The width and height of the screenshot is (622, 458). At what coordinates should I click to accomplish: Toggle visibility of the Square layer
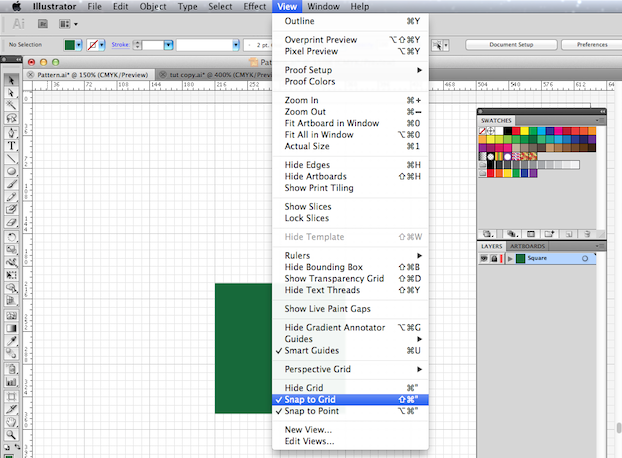point(484,259)
